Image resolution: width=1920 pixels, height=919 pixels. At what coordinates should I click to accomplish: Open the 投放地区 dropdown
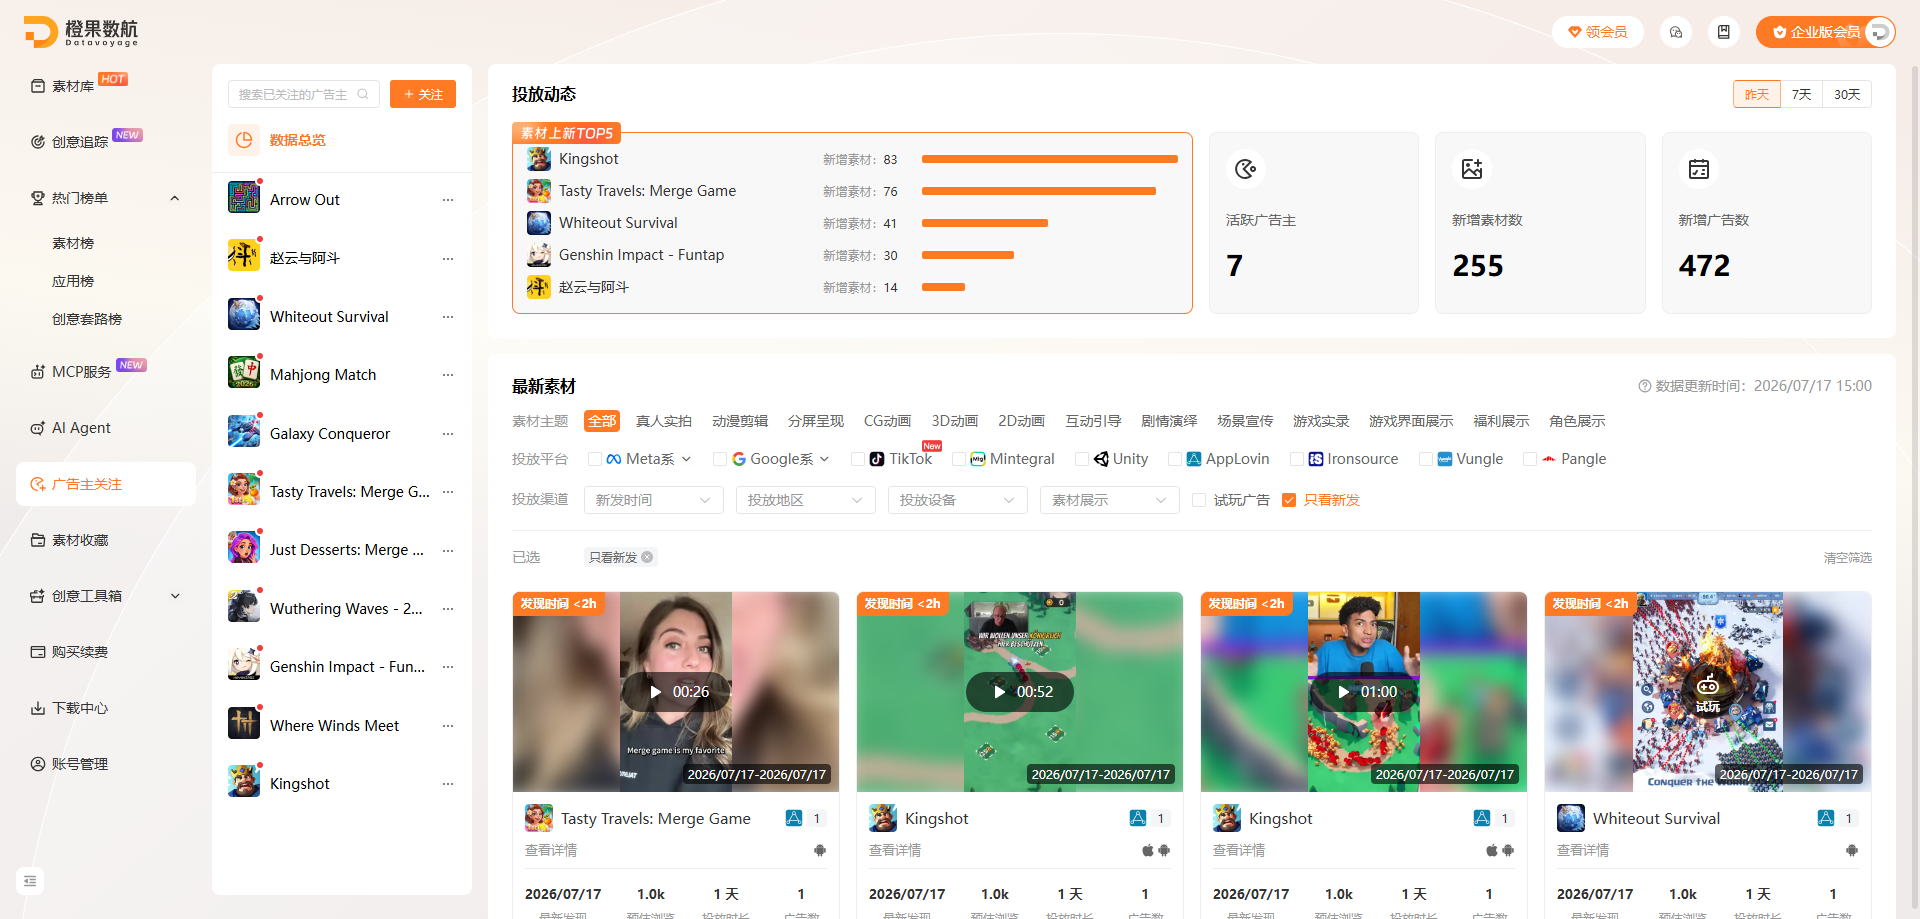point(806,500)
